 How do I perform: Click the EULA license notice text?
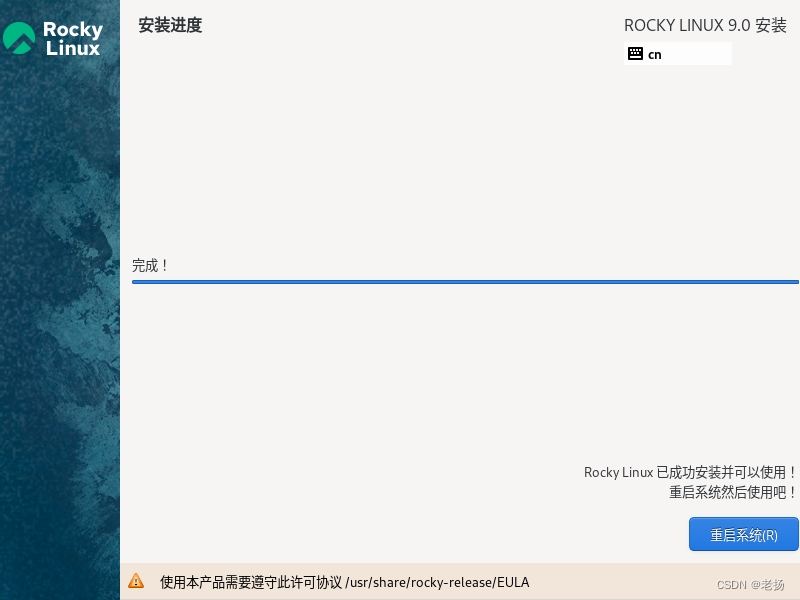pos(344,582)
